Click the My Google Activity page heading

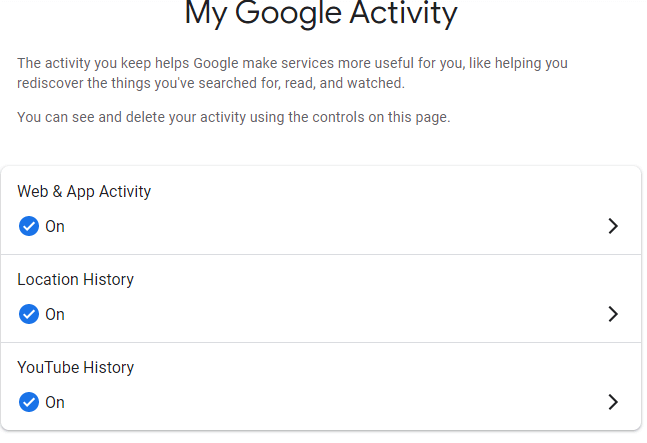tap(321, 14)
